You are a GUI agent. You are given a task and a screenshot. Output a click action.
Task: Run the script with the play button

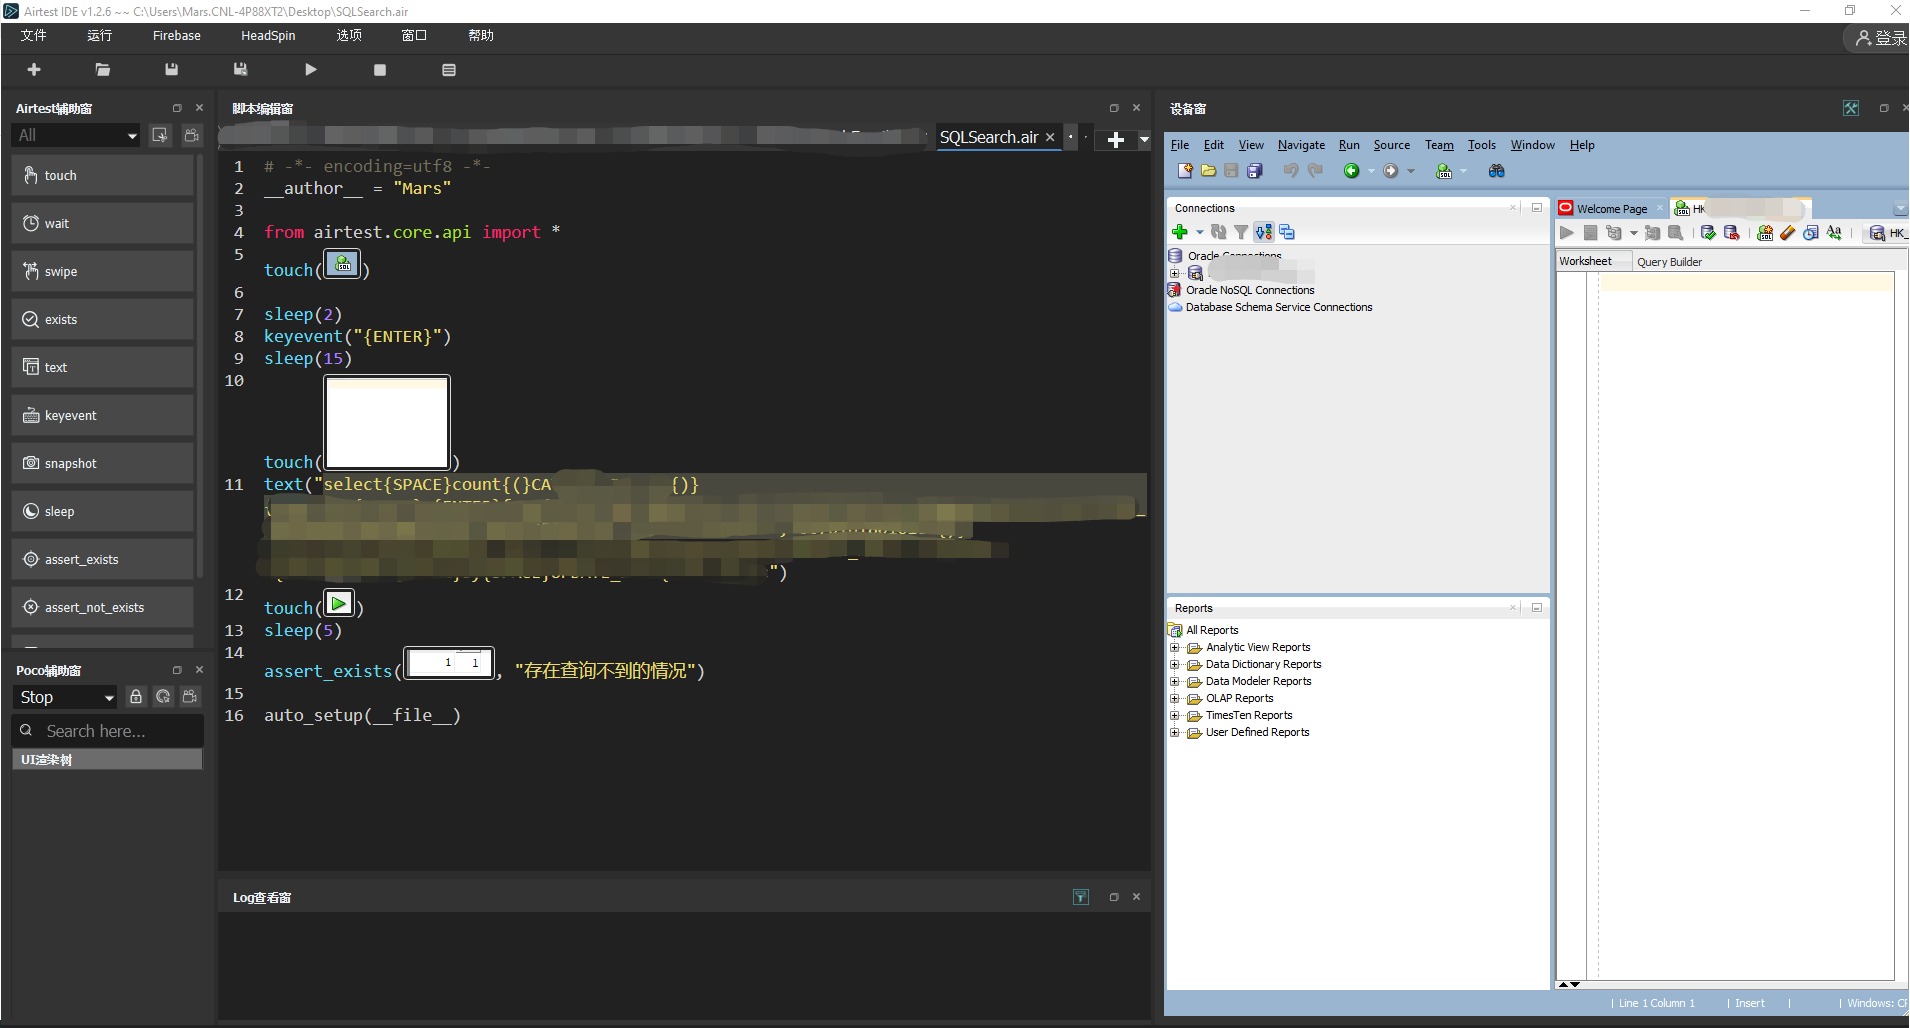pyautogui.click(x=311, y=69)
